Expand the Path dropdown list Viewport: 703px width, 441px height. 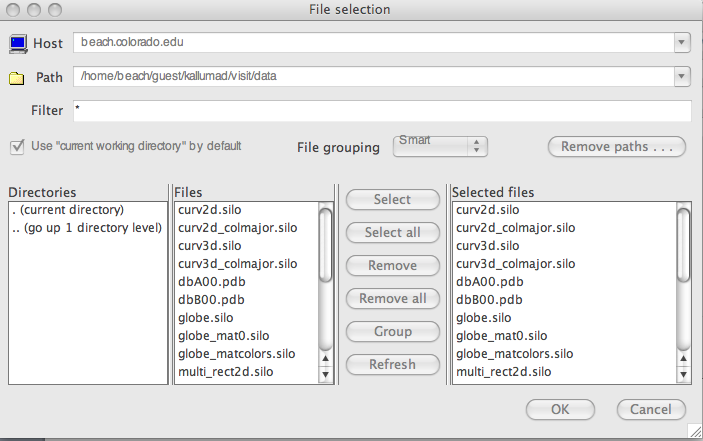681,76
